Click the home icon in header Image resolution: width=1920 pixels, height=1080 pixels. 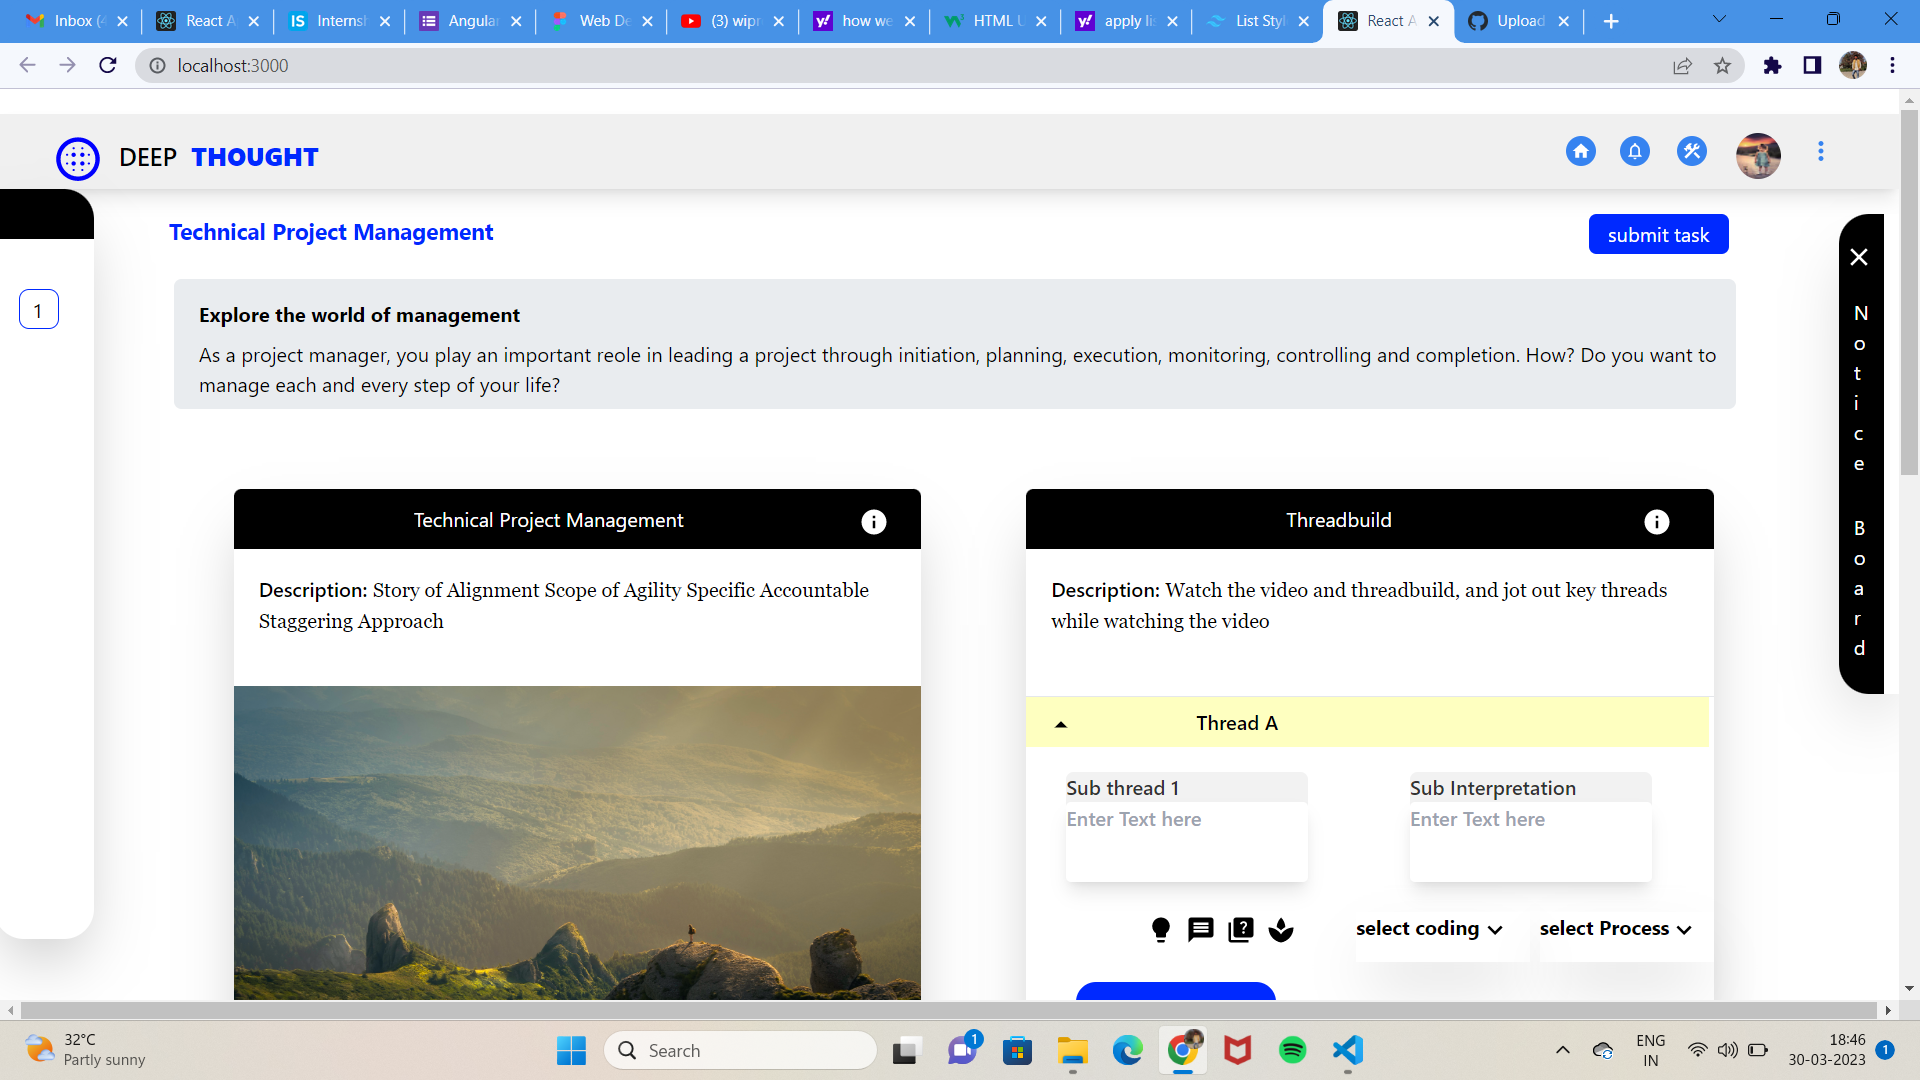pos(1580,152)
